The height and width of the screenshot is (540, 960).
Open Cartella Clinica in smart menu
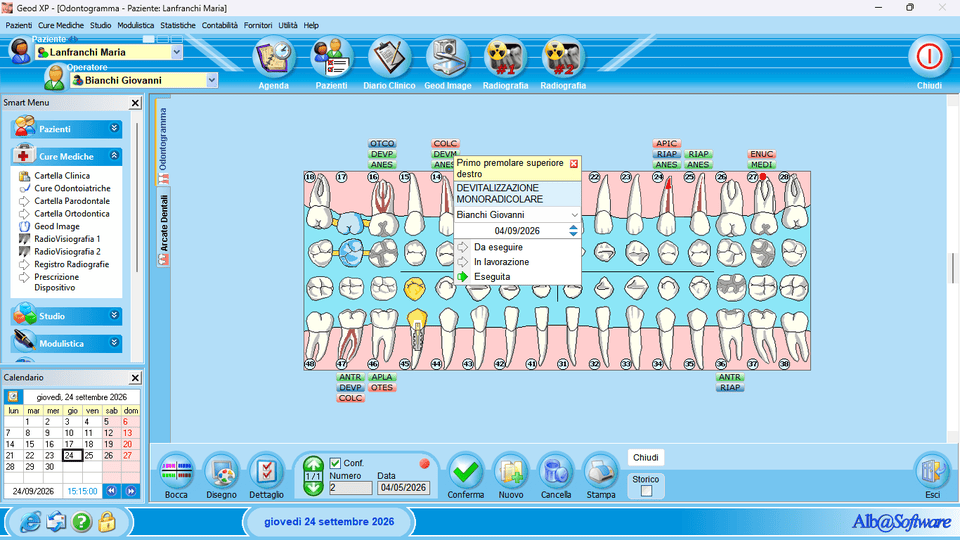[62, 176]
